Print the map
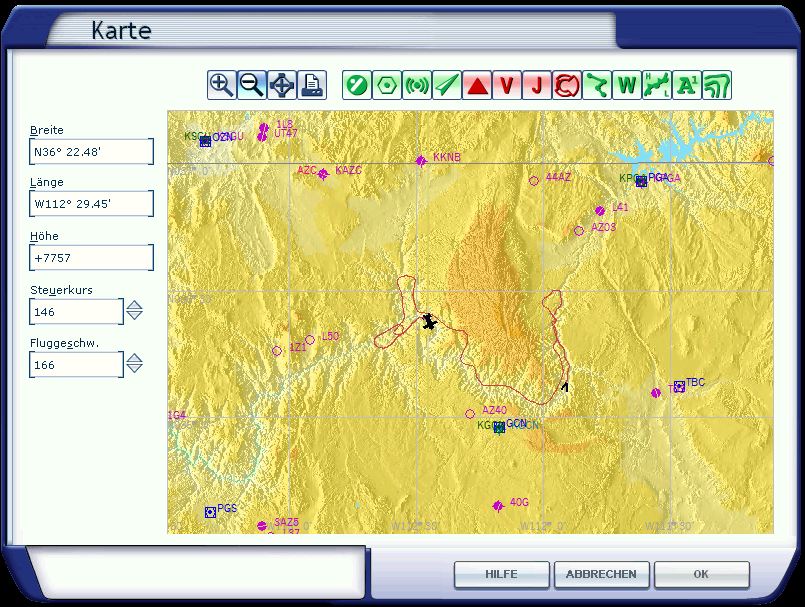Viewport: 805px width, 607px height. click(x=312, y=85)
